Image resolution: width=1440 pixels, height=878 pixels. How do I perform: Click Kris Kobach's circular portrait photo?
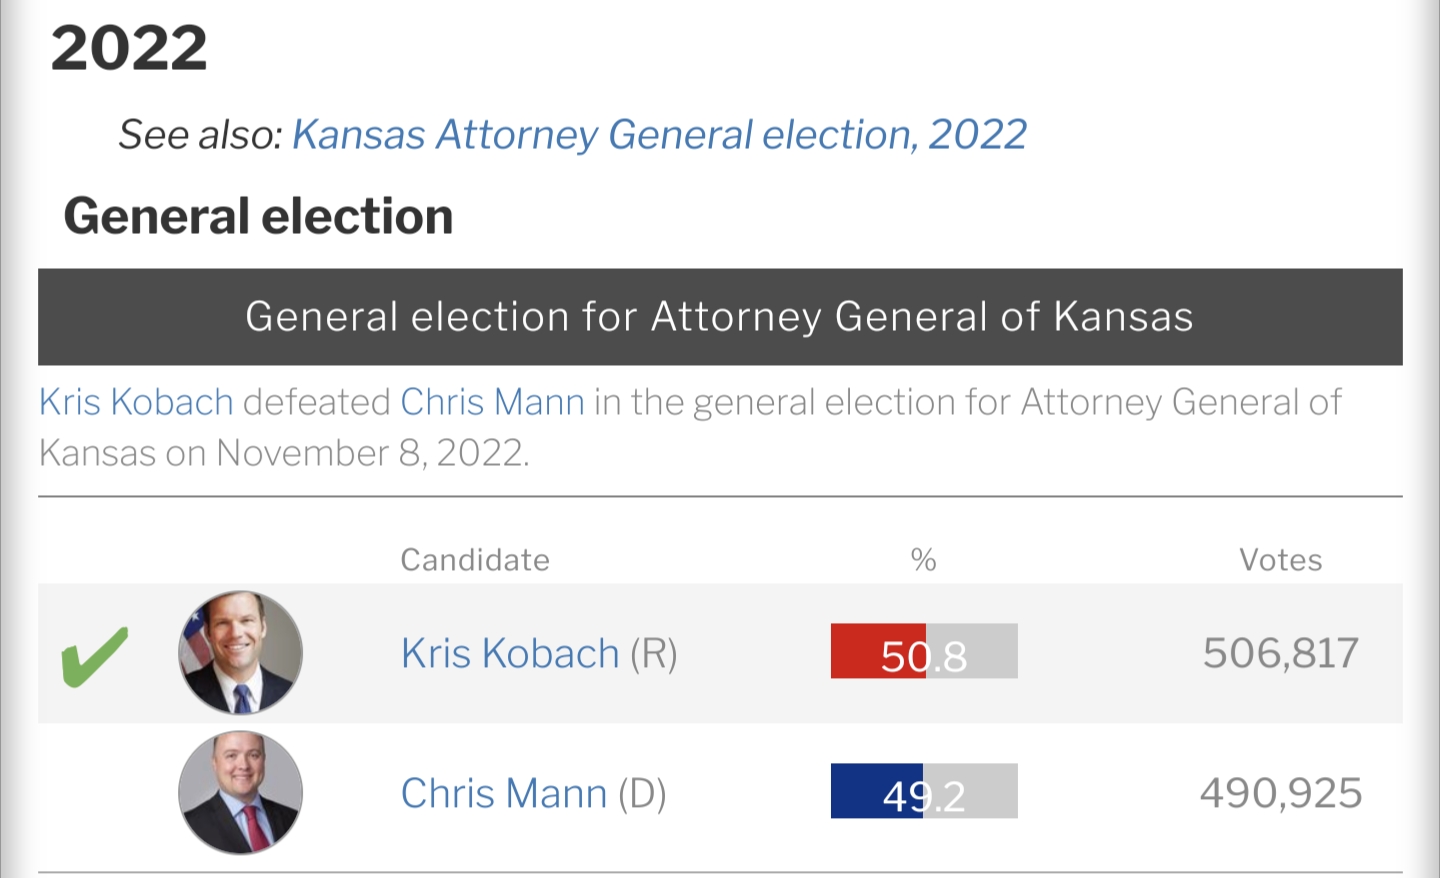(x=240, y=652)
